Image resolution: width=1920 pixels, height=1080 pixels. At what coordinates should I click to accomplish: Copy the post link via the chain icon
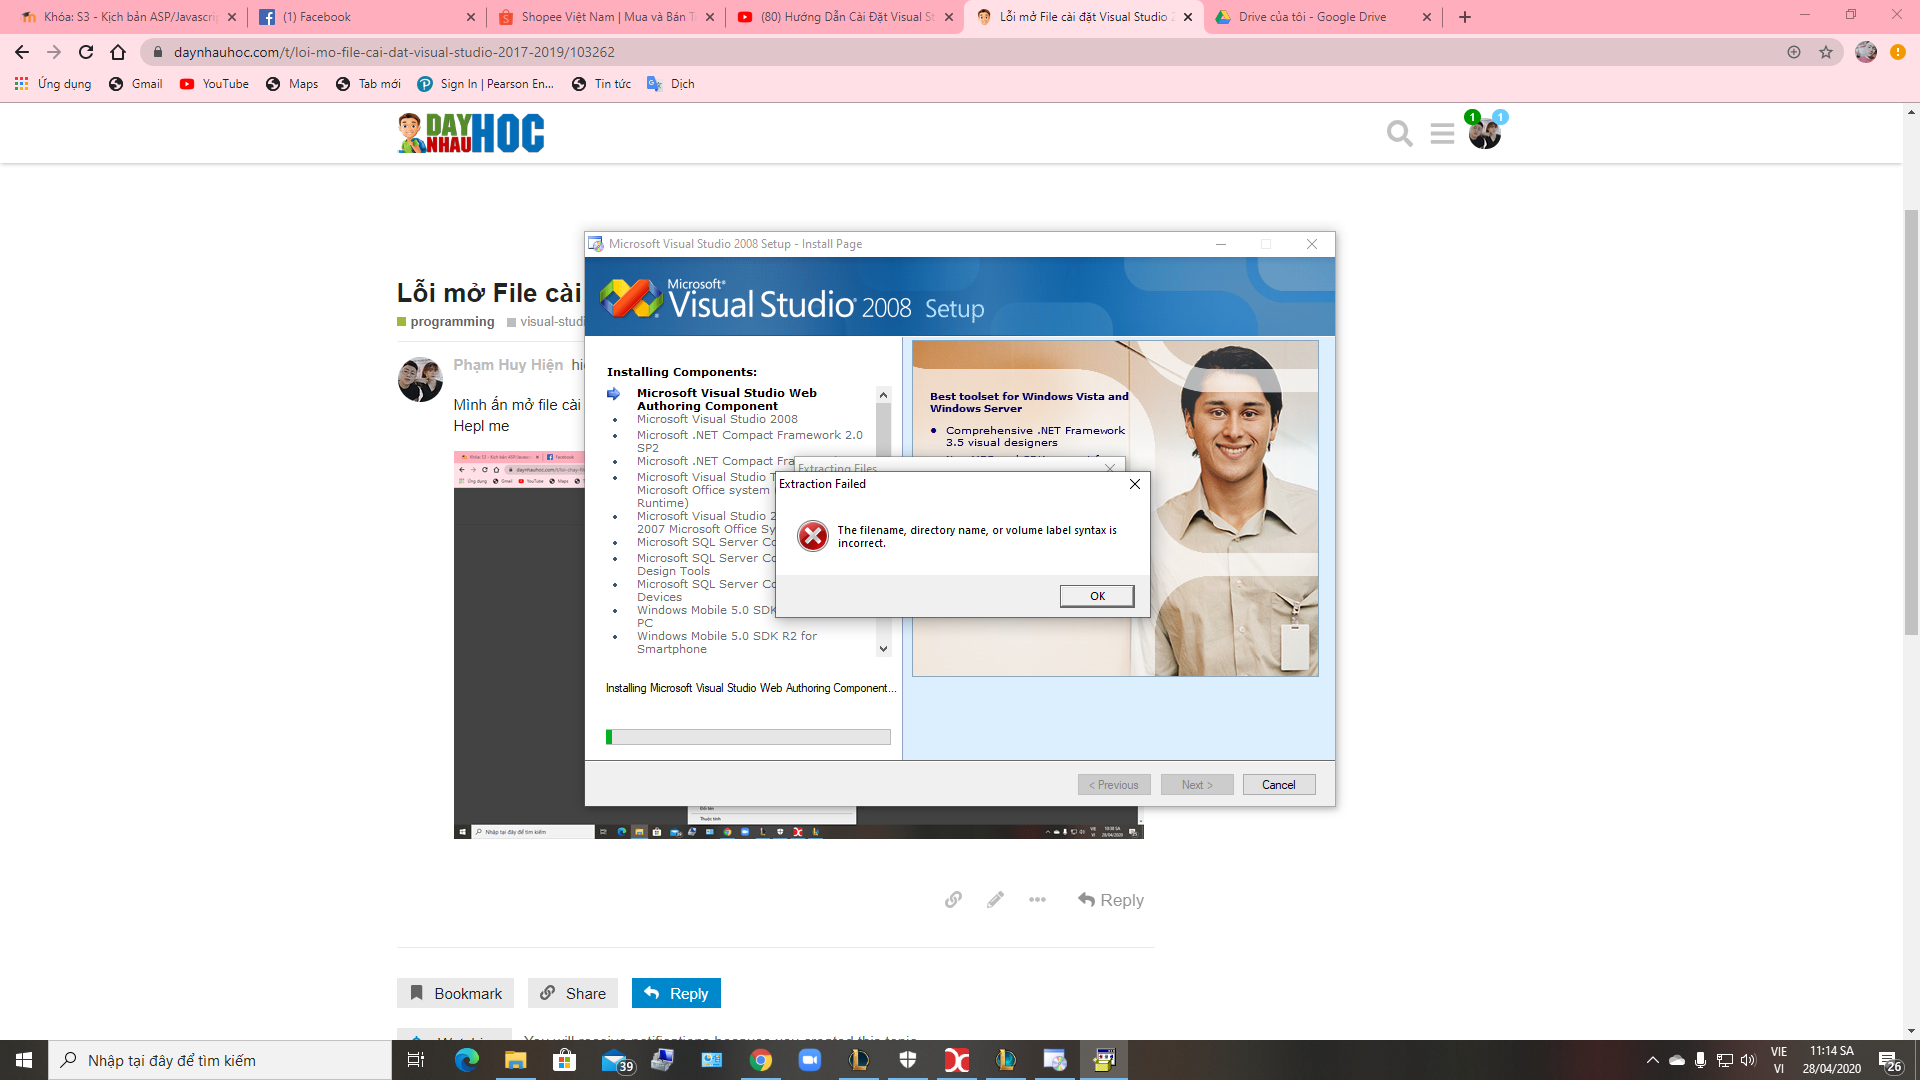pos(953,900)
